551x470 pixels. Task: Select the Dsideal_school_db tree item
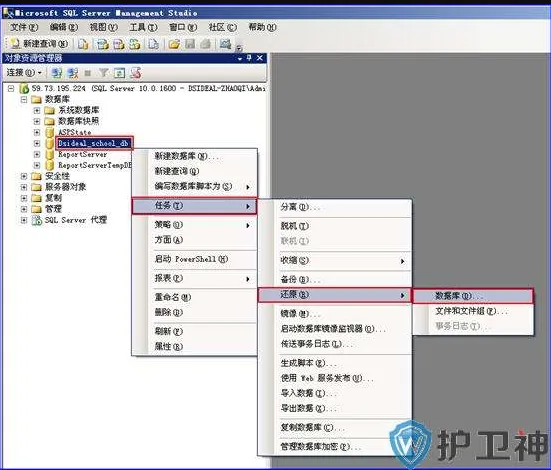pos(94,143)
